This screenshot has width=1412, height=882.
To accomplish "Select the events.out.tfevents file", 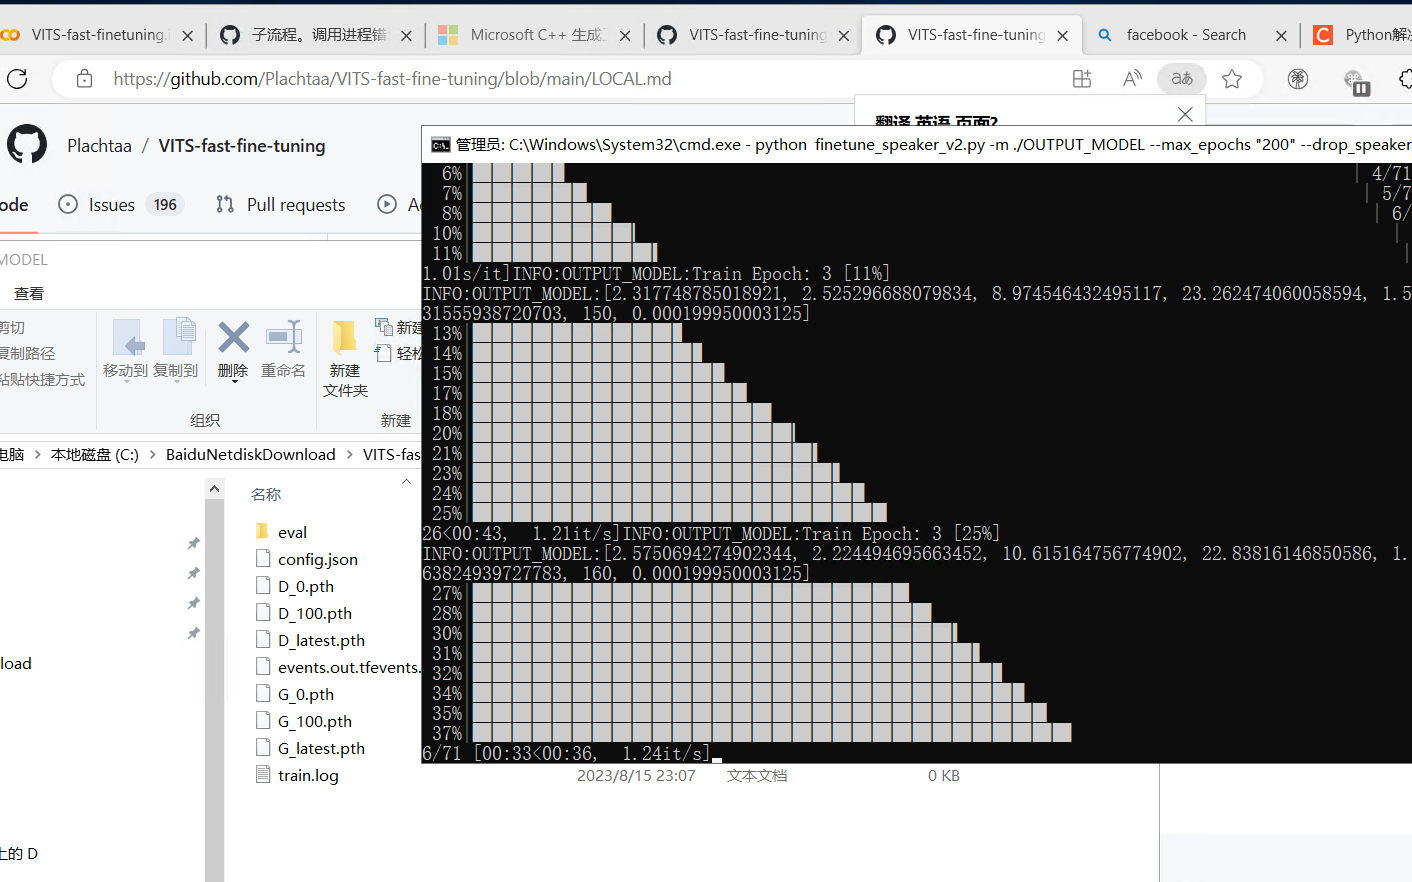I will (337, 667).
